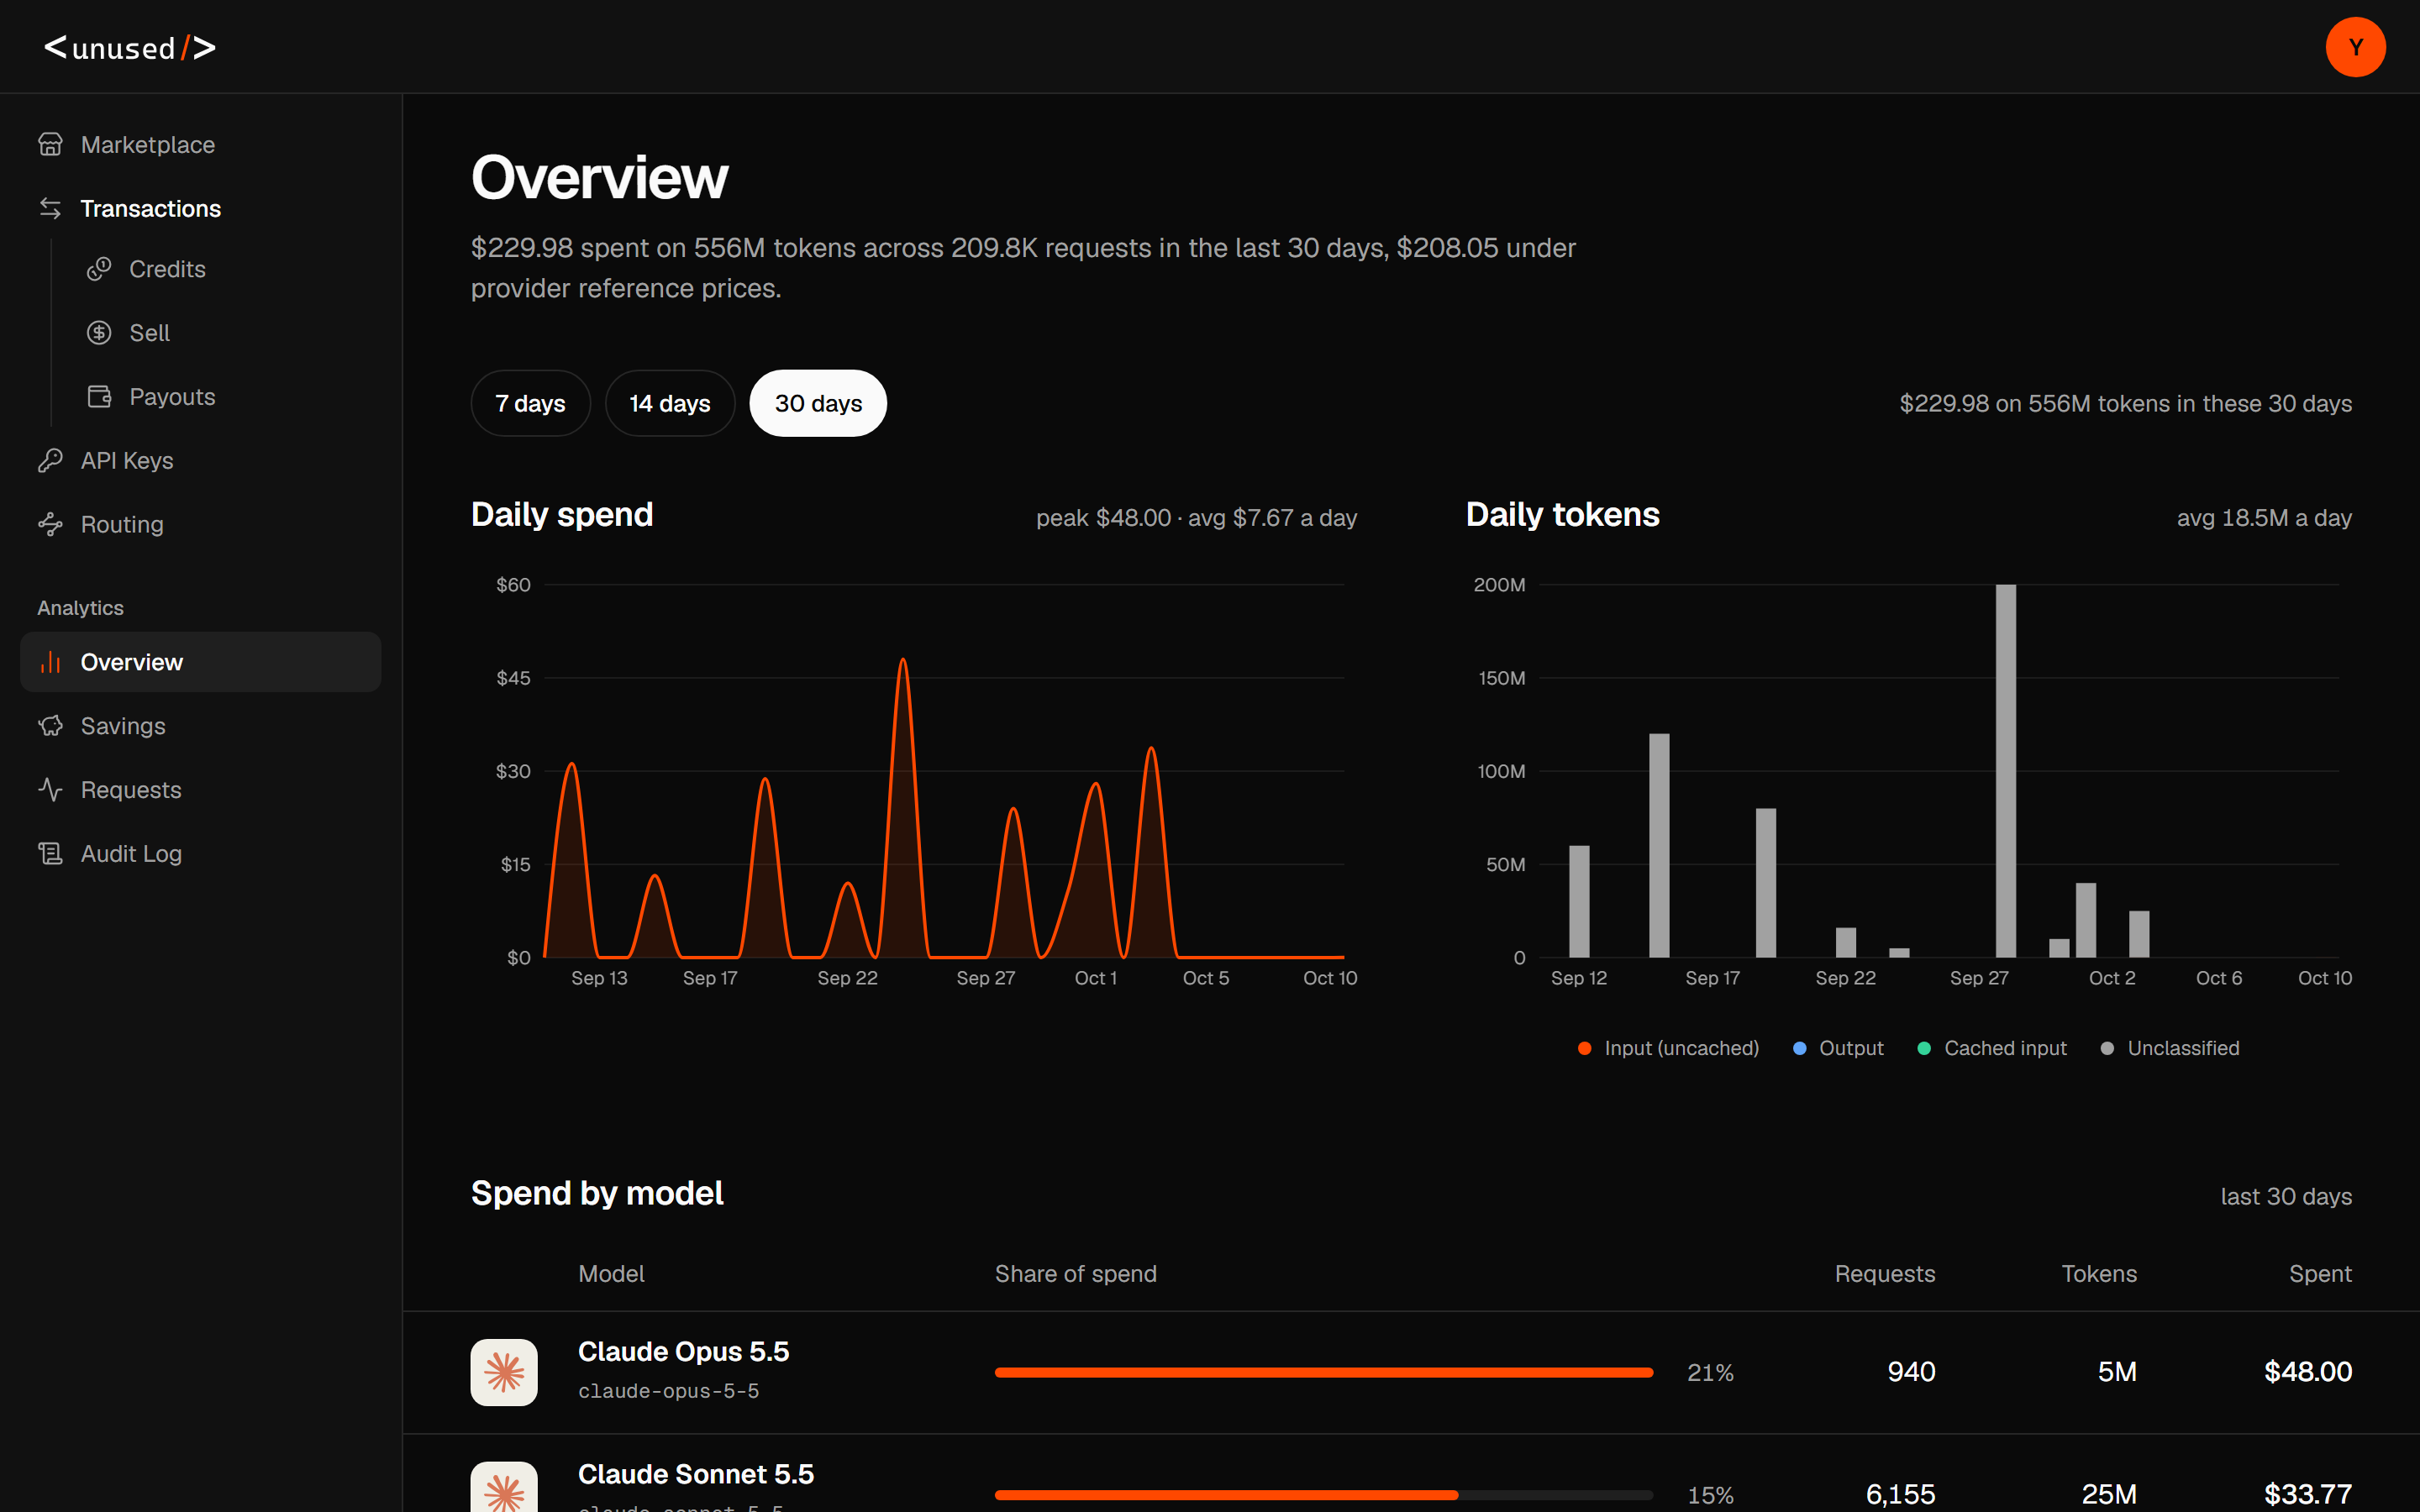
Task: Sort by Share of spend column
Action: (1076, 1274)
